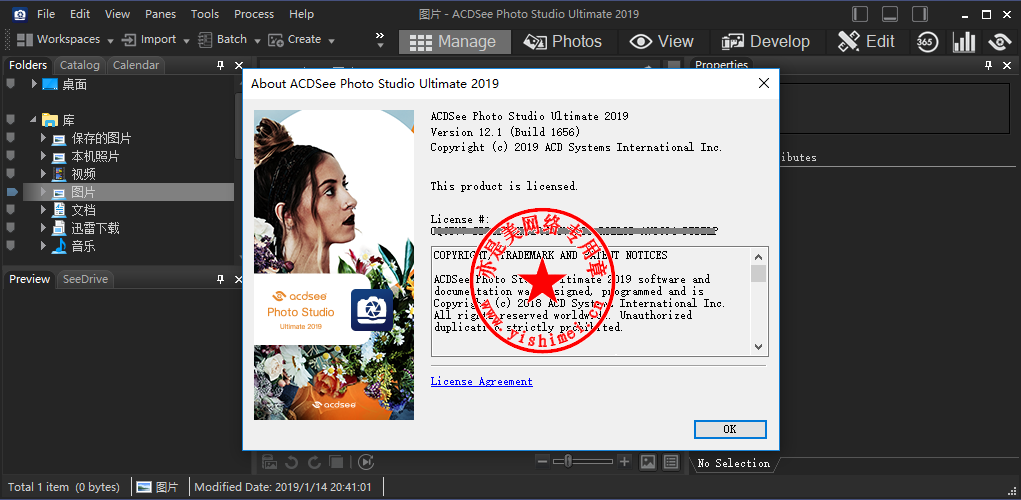Toggle Easy-Select marker for 视频

point(10,174)
